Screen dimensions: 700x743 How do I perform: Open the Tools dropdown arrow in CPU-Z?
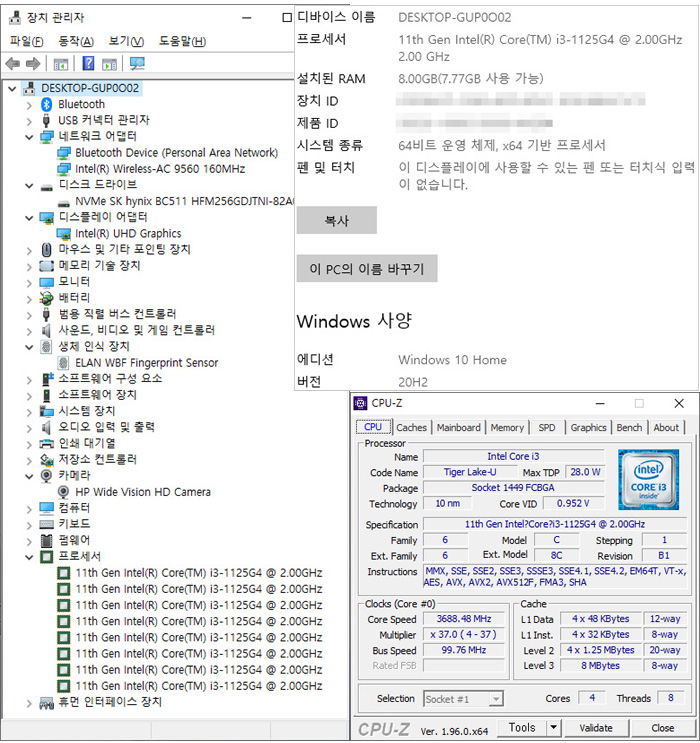click(554, 728)
